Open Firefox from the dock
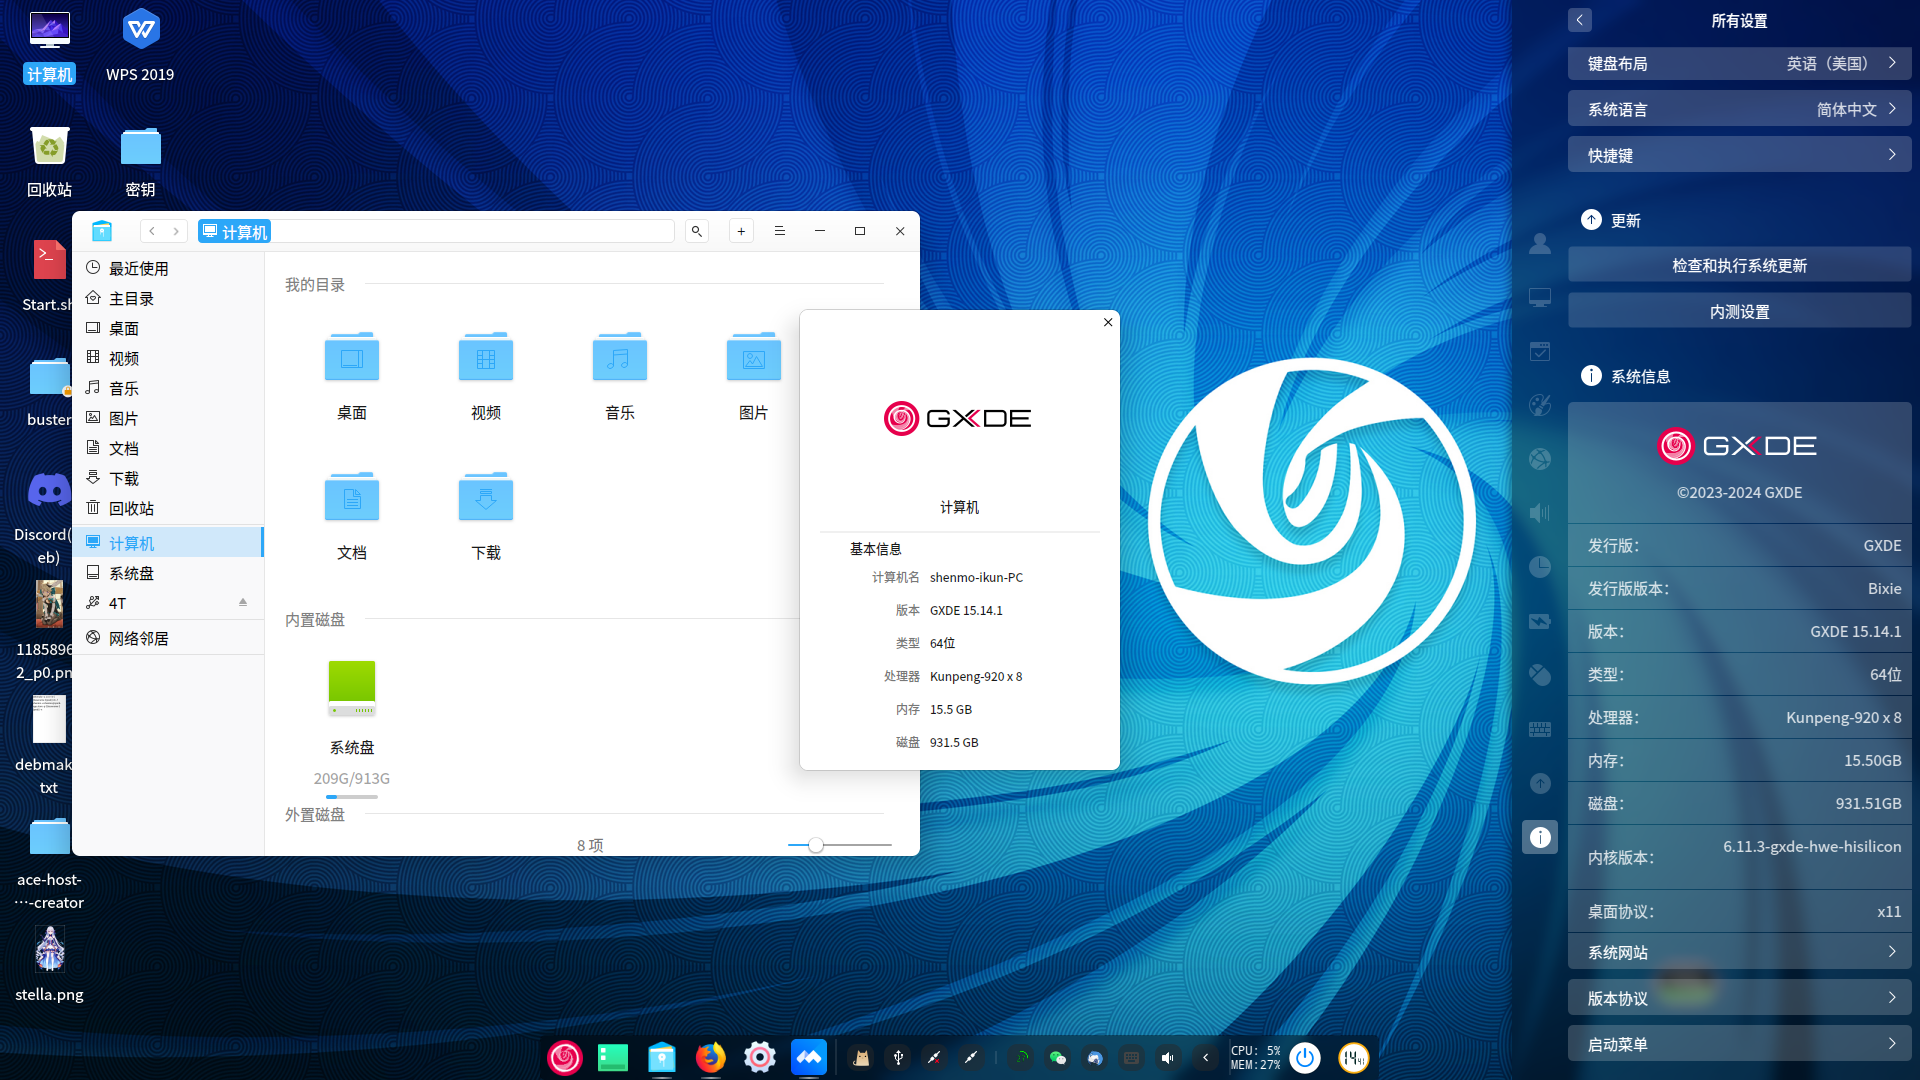1920x1080 pixels. click(710, 1057)
